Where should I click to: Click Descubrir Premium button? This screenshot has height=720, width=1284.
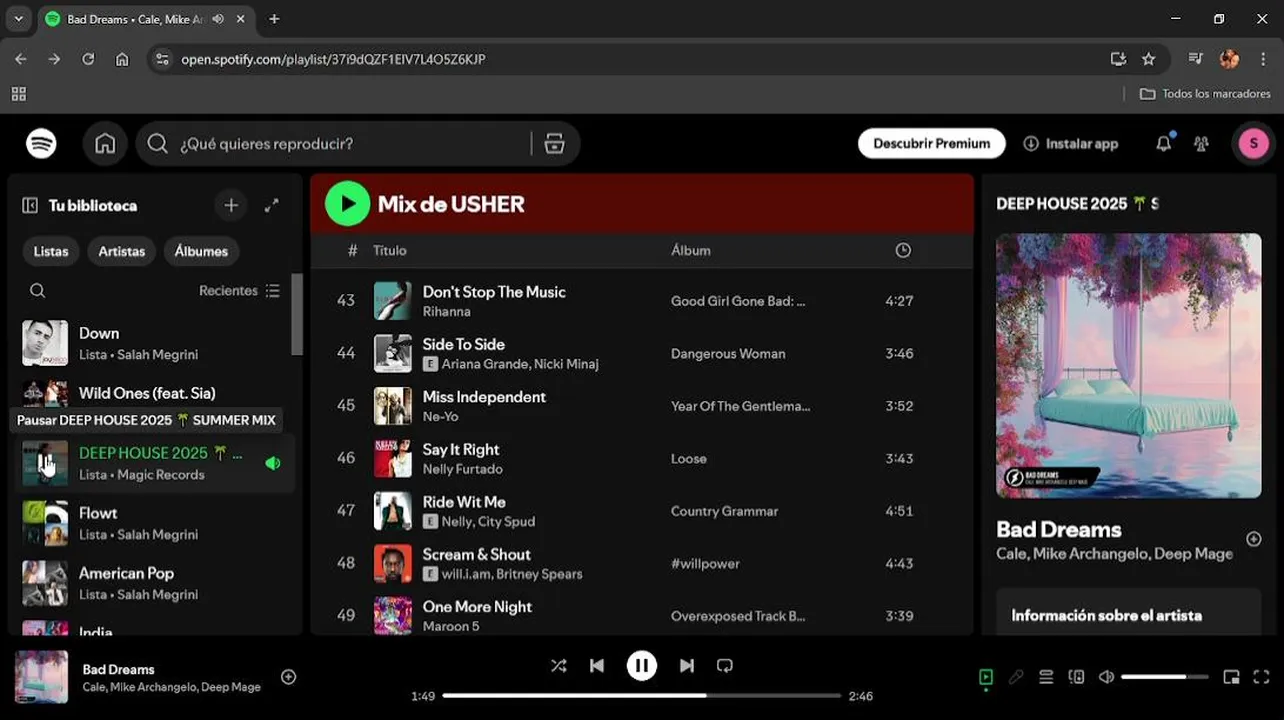[x=932, y=143]
